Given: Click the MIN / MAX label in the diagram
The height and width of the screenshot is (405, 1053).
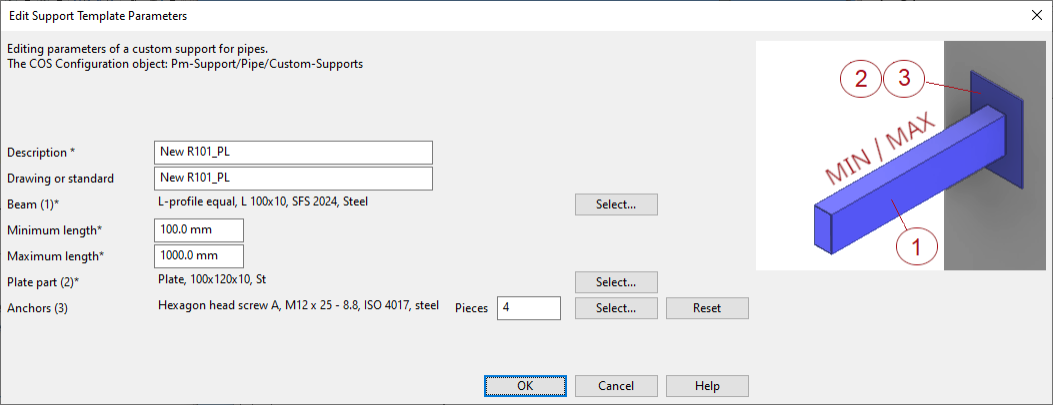Looking at the screenshot, I should pyautogui.click(x=879, y=150).
